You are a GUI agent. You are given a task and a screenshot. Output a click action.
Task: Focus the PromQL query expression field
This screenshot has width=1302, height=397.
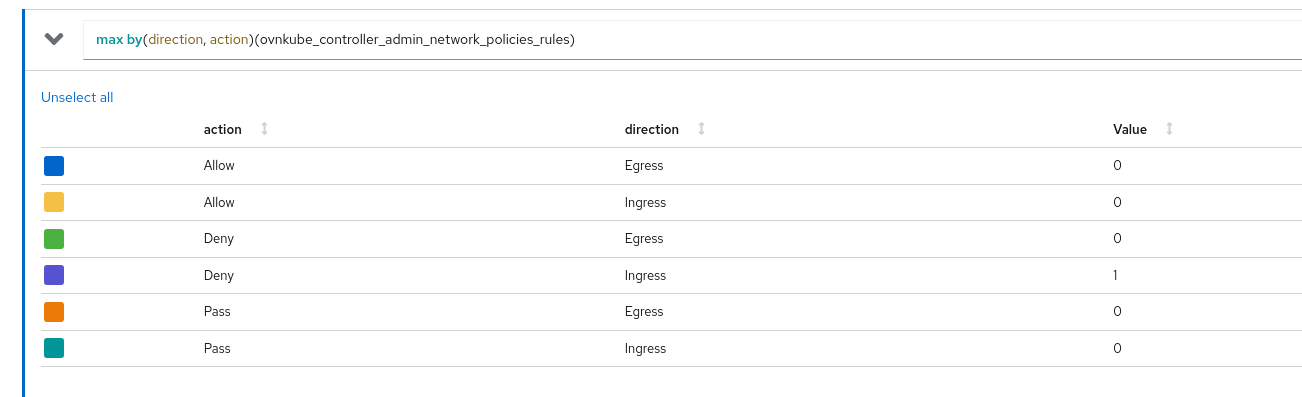692,40
